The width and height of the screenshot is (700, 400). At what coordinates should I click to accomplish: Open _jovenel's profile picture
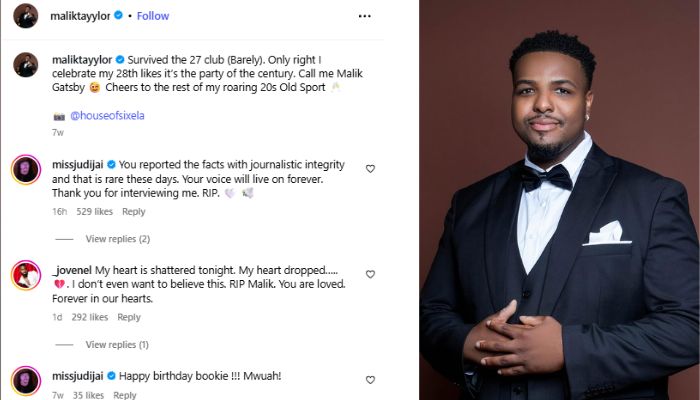pos(26,275)
